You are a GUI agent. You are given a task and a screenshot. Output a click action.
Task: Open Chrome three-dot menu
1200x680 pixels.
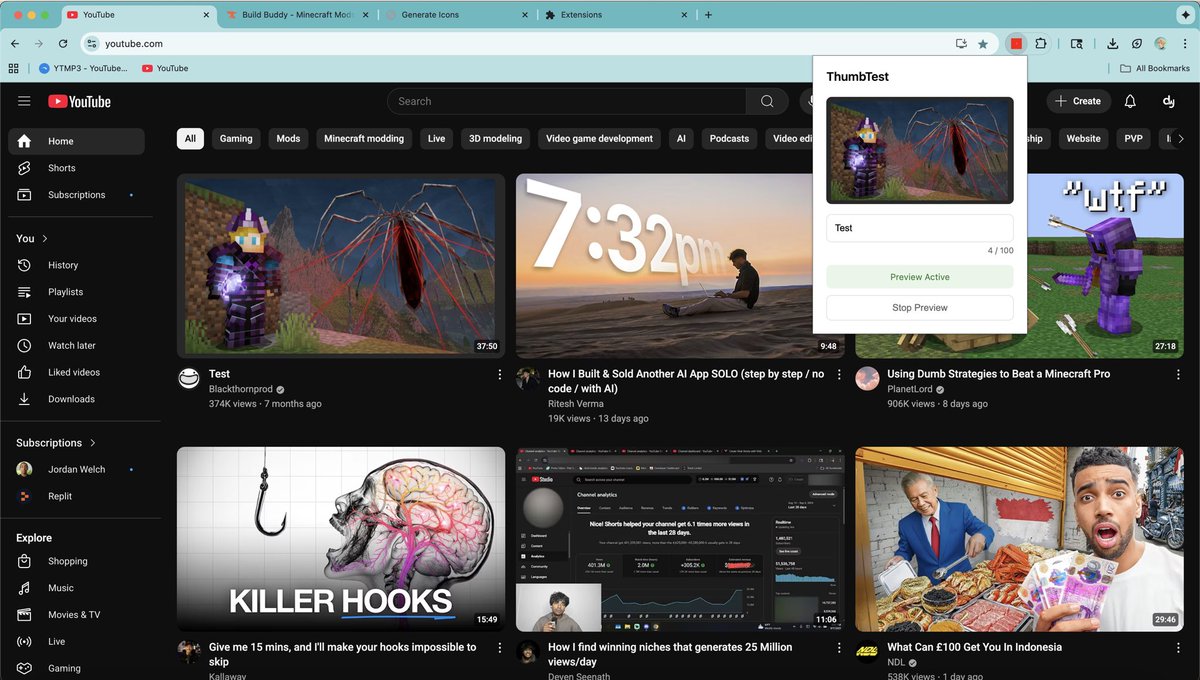click(1183, 44)
